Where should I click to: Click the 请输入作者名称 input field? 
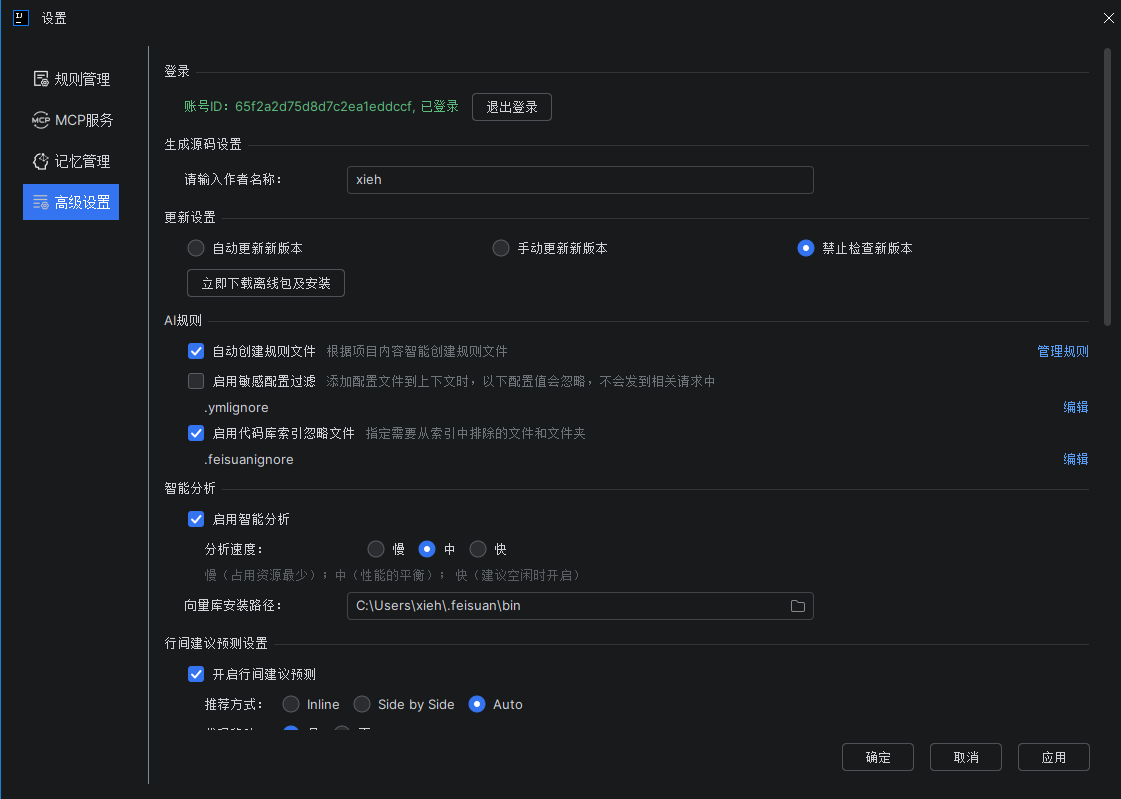[579, 180]
